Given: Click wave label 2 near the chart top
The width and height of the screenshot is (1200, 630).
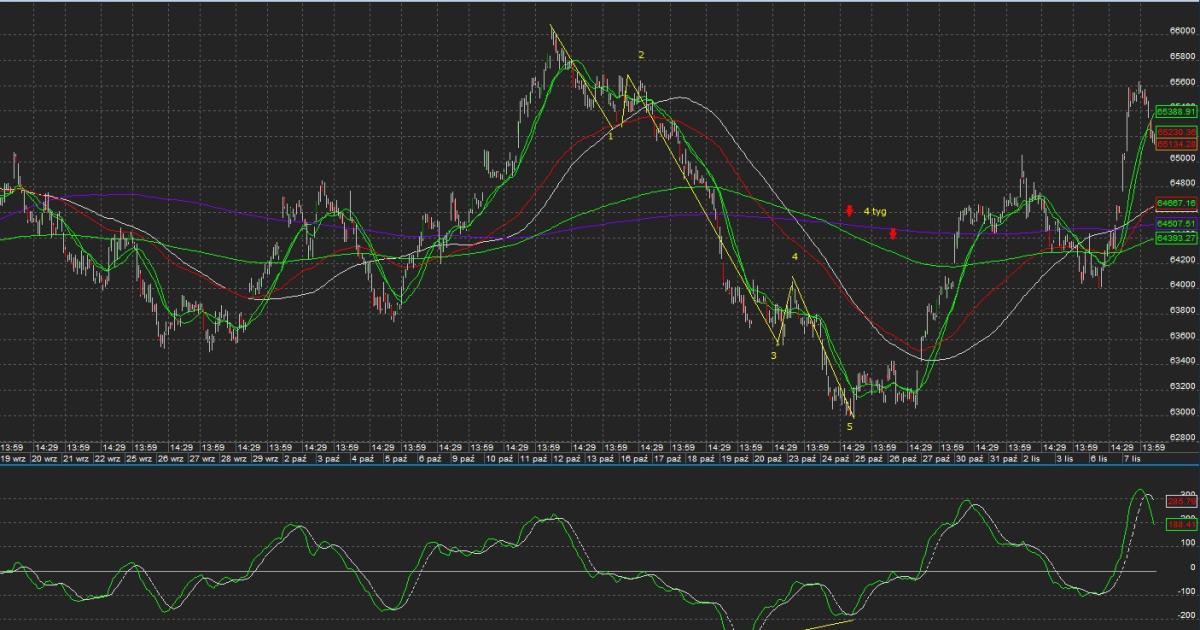Looking at the screenshot, I should coord(641,54).
